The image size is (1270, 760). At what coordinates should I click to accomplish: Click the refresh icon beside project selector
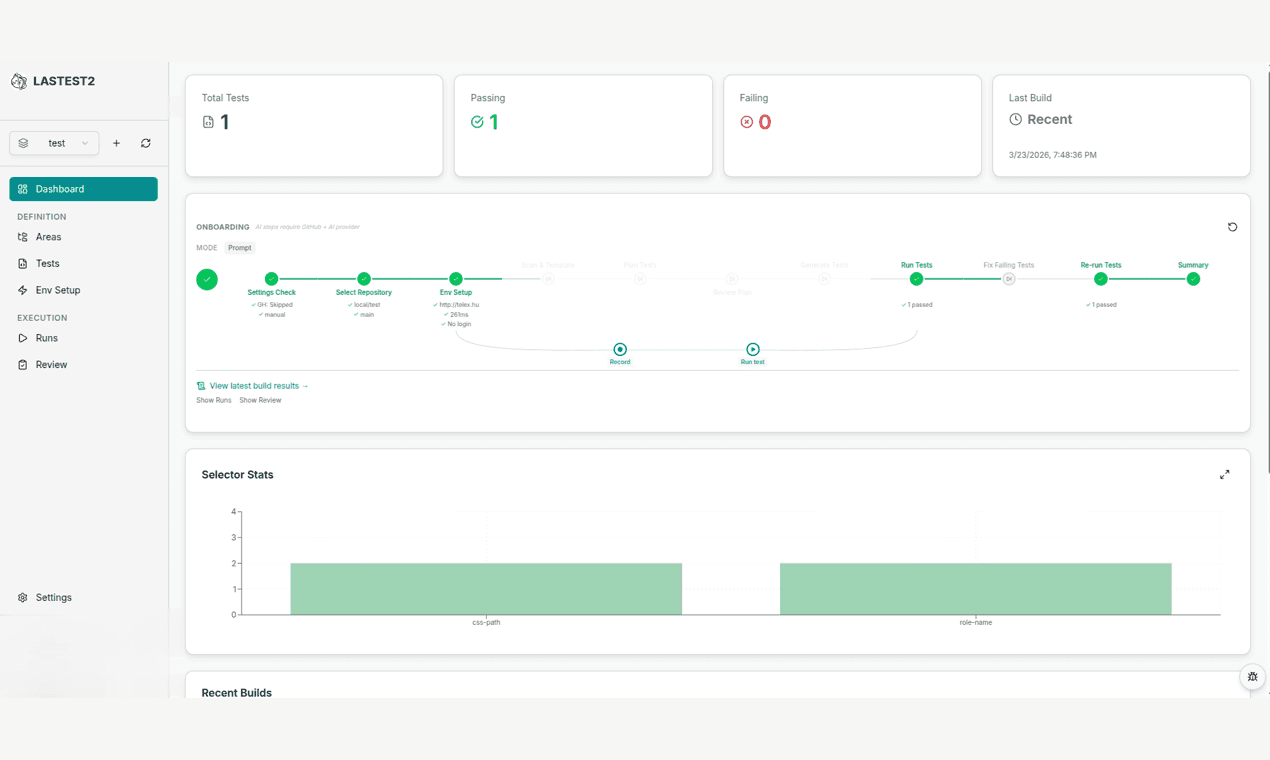(146, 143)
